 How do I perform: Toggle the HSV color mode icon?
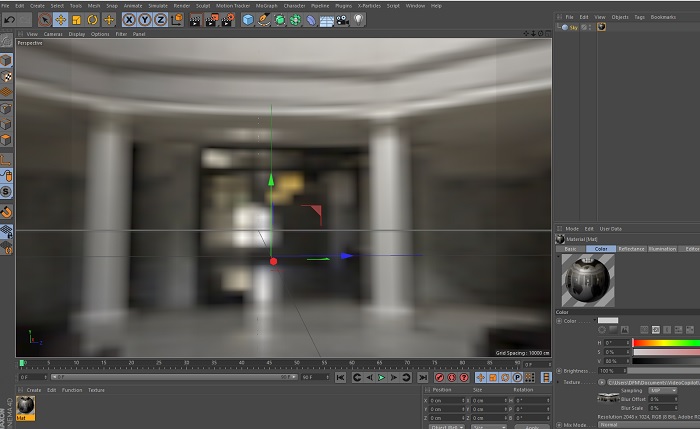click(655, 330)
